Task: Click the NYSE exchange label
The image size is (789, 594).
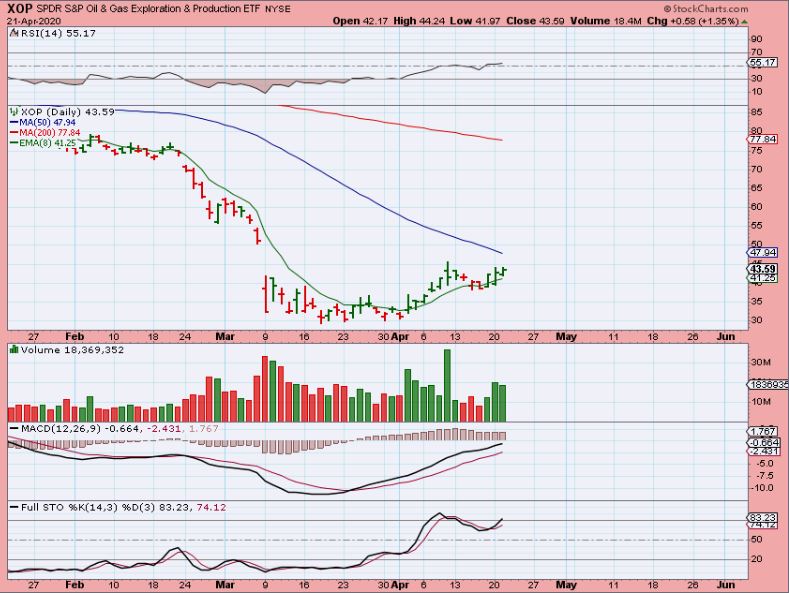Action: click(x=277, y=9)
